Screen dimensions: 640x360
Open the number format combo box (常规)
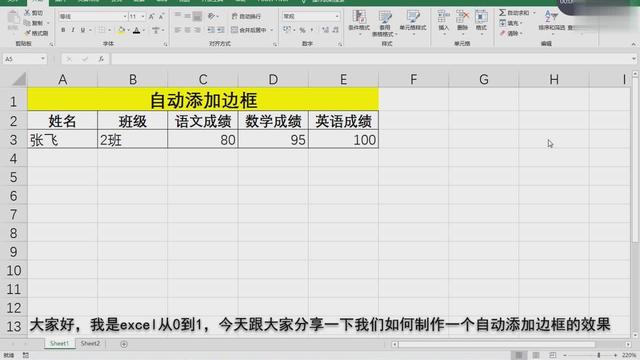(x=311, y=16)
